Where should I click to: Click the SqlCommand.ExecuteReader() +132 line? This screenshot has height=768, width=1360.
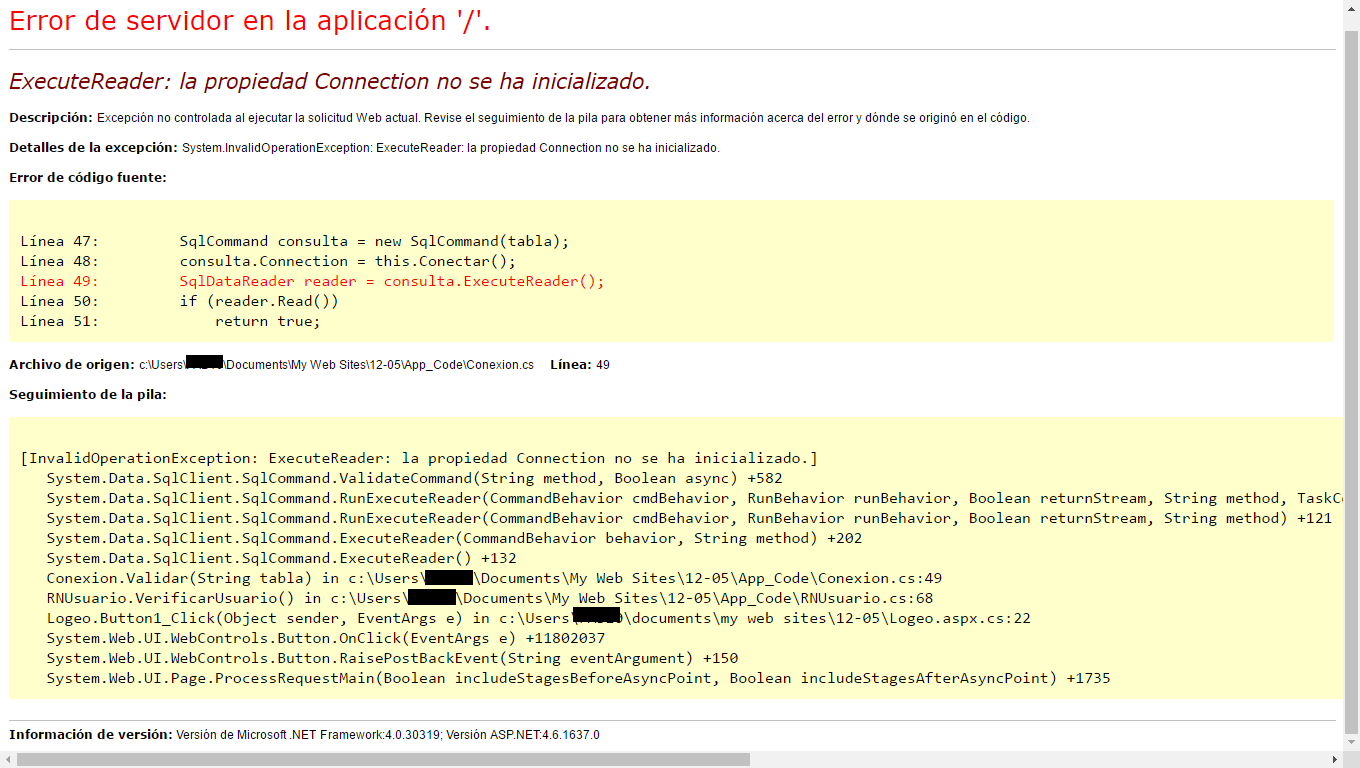click(281, 558)
